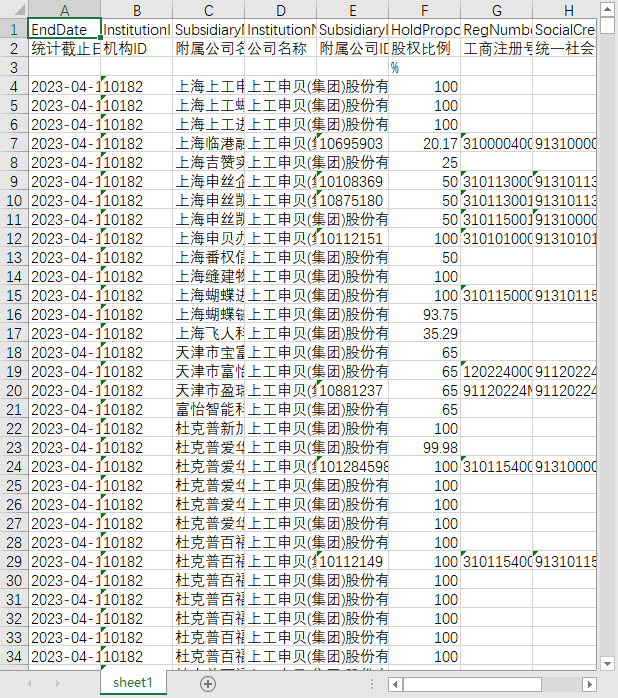The height and width of the screenshot is (698, 618).
Task: Select row 7 header
Action: (14, 143)
